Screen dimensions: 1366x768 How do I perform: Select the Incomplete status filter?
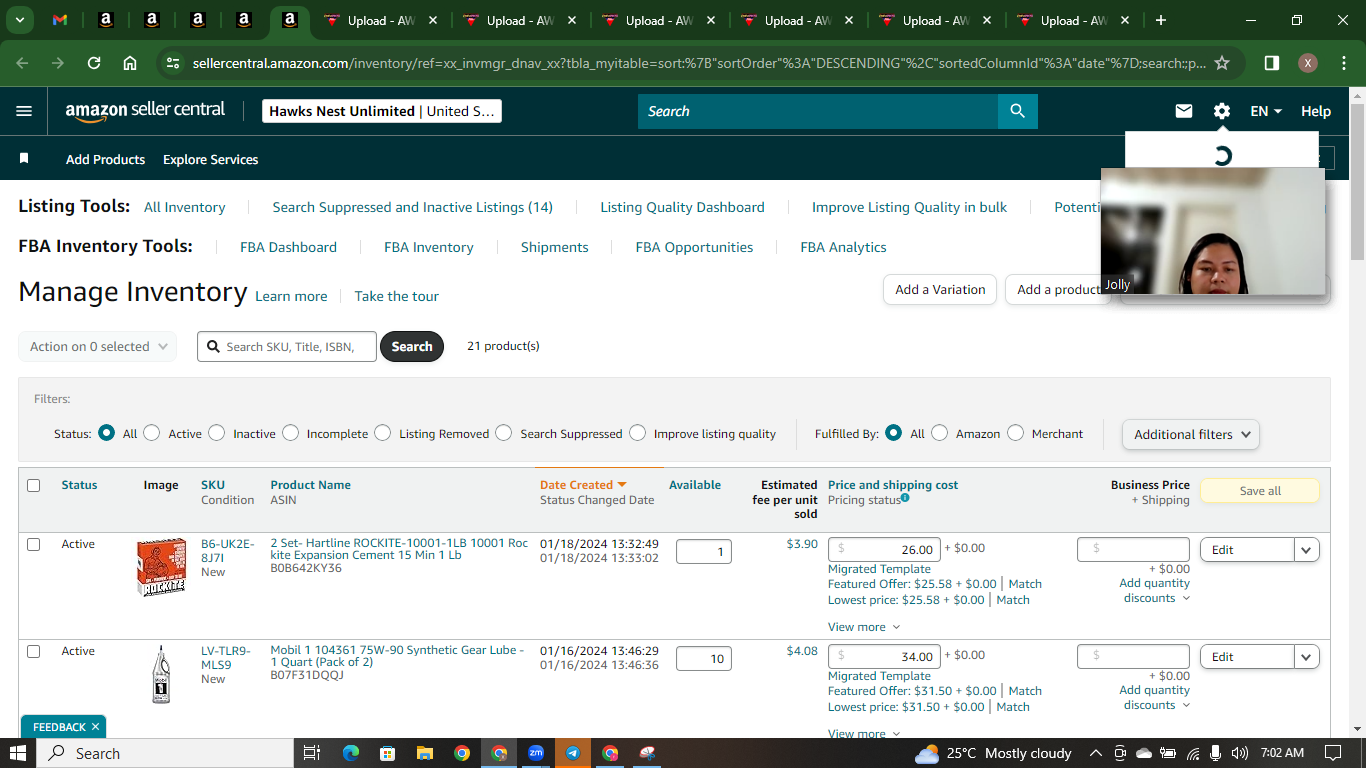coord(290,433)
